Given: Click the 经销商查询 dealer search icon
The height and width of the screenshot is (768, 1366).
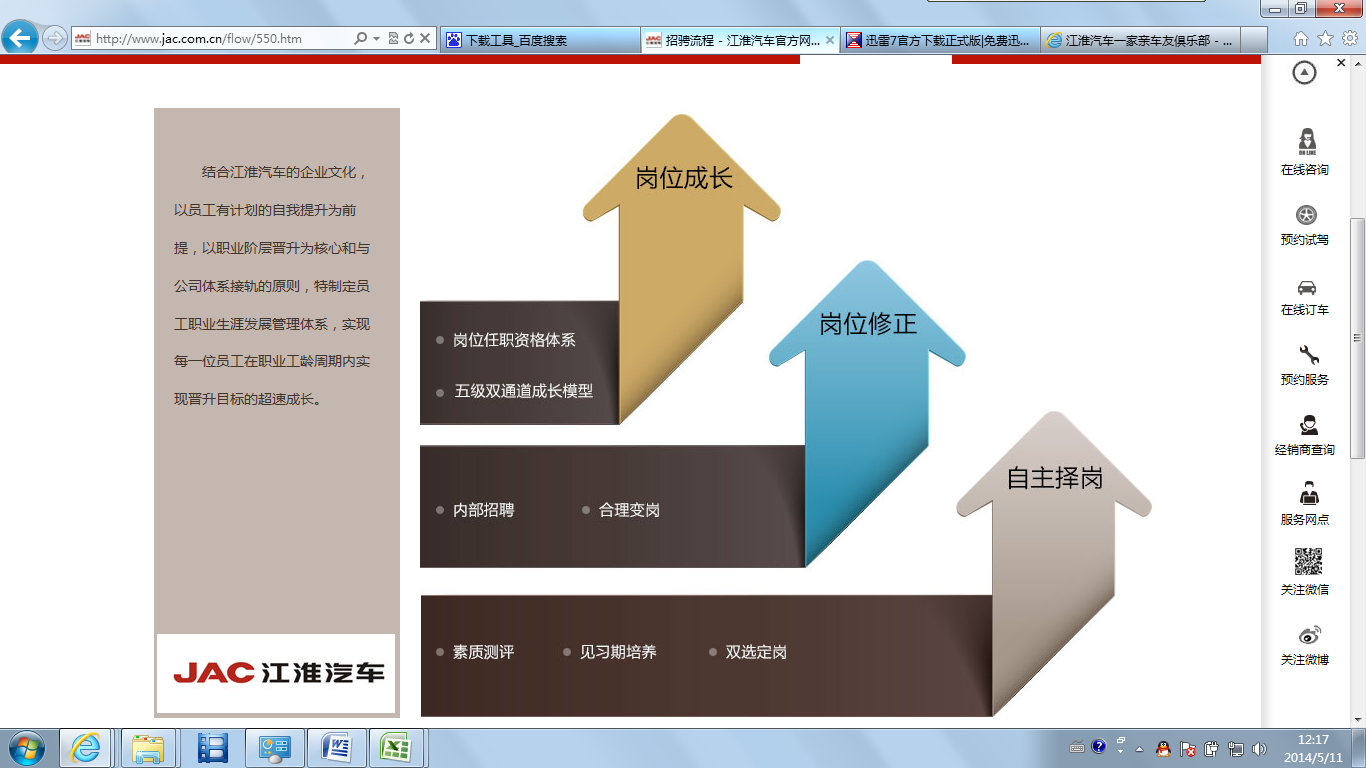Looking at the screenshot, I should pyautogui.click(x=1308, y=425).
